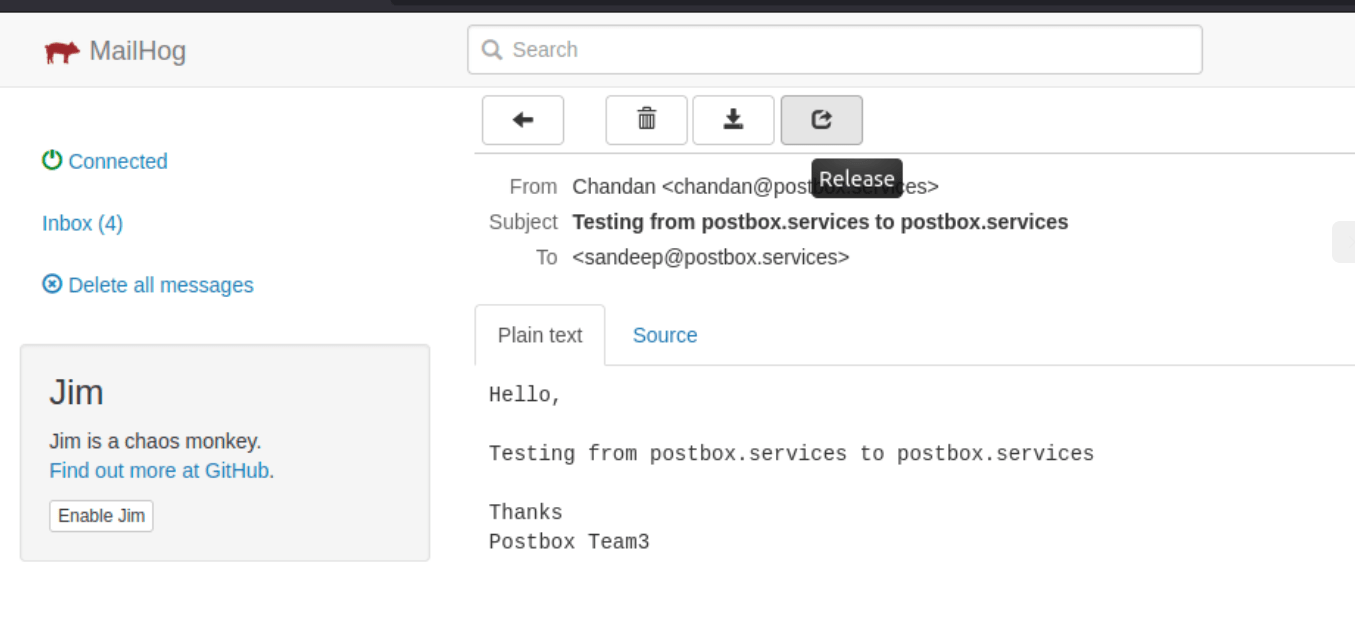This screenshot has height=641, width=1355.
Task: Click the email subject line text
Action: pos(820,221)
